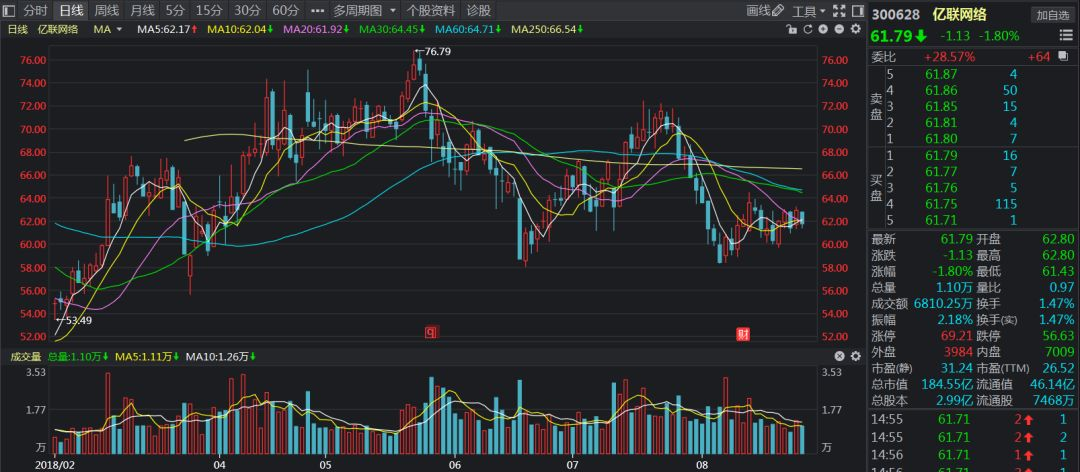Open the 诊股 stock diagnosis tab

tap(479, 10)
